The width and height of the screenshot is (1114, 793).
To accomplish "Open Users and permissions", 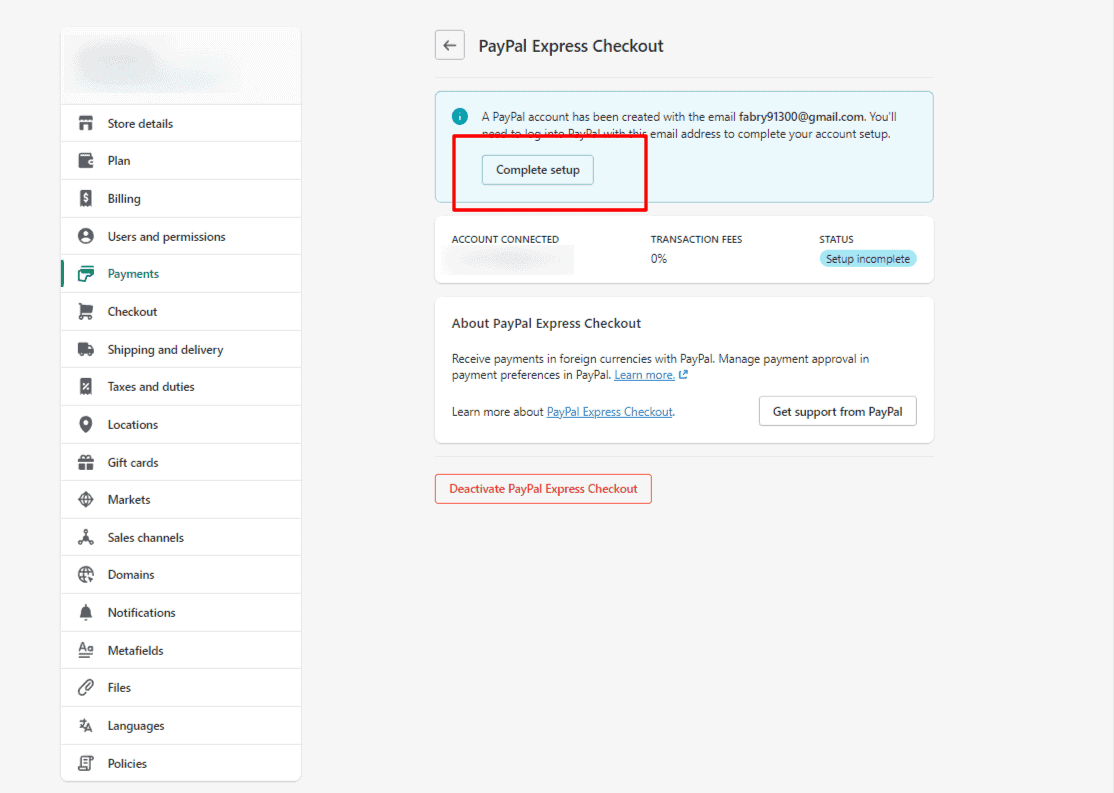I will (167, 236).
